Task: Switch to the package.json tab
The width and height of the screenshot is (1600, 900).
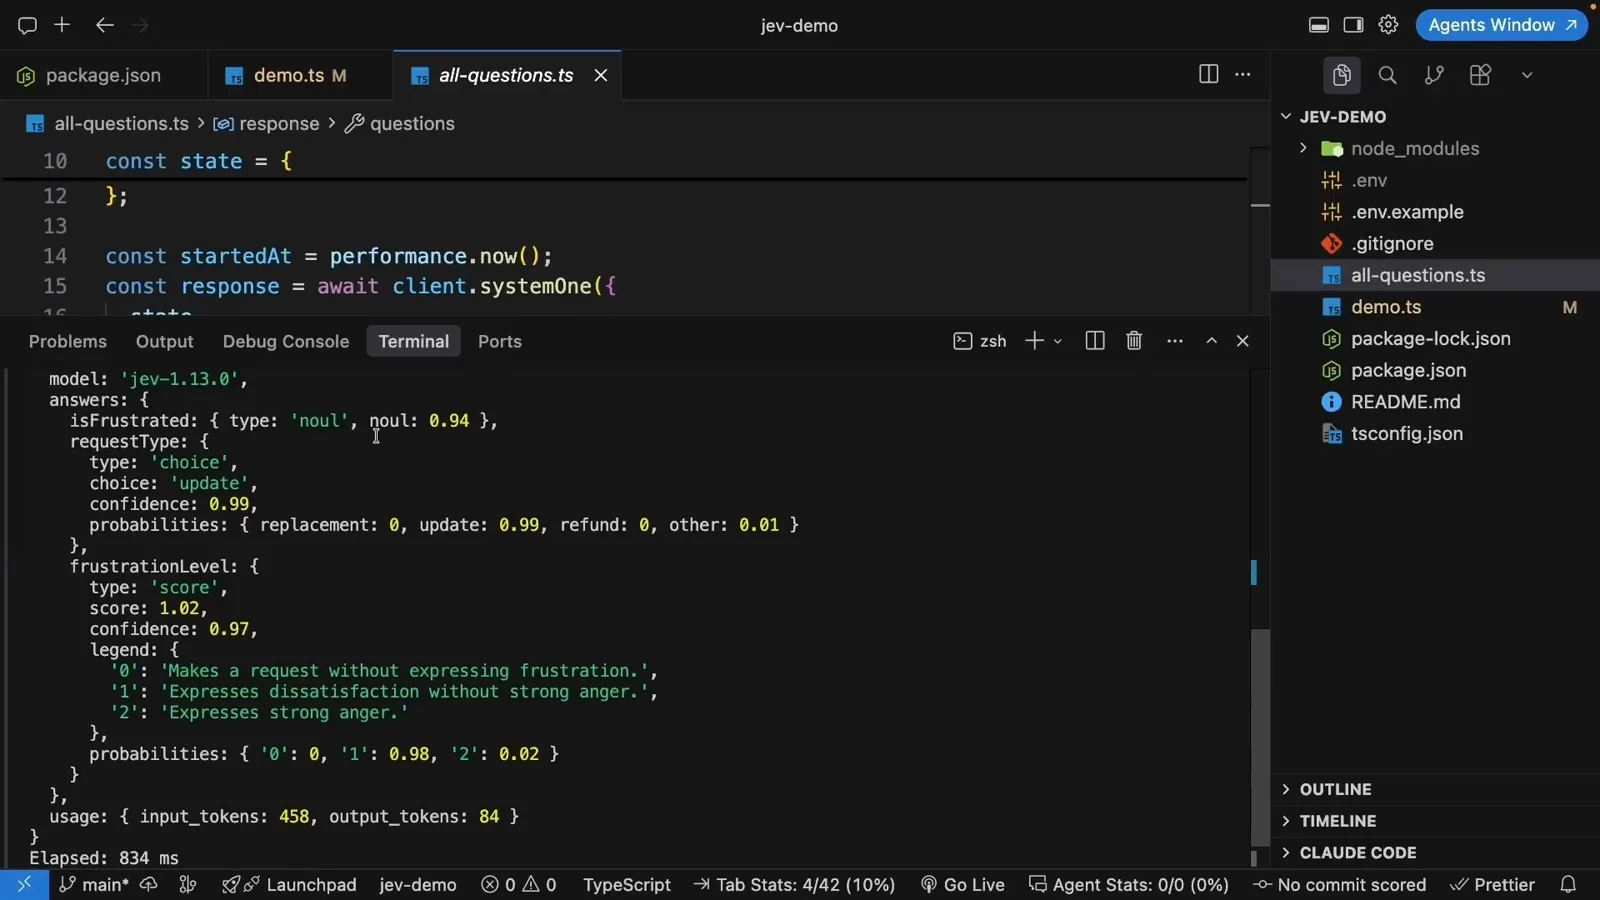Action: pos(103,75)
